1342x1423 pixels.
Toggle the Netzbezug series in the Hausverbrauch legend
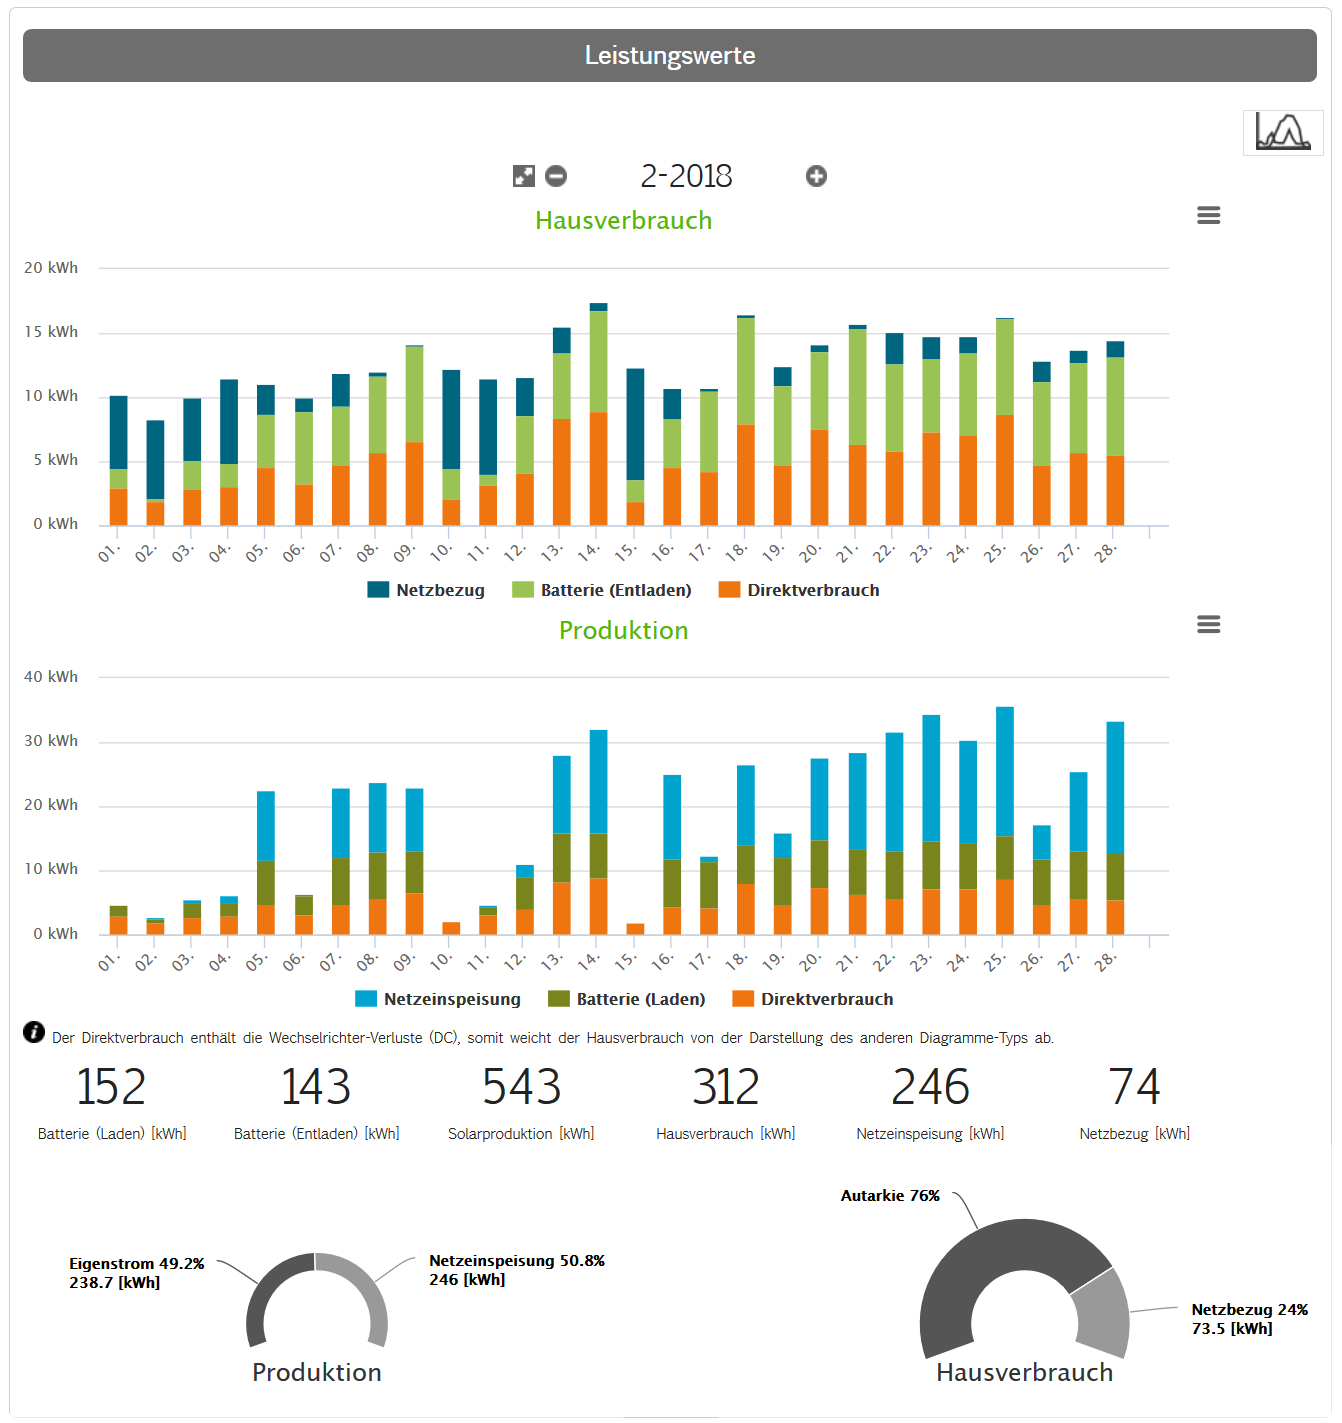[x=427, y=590]
